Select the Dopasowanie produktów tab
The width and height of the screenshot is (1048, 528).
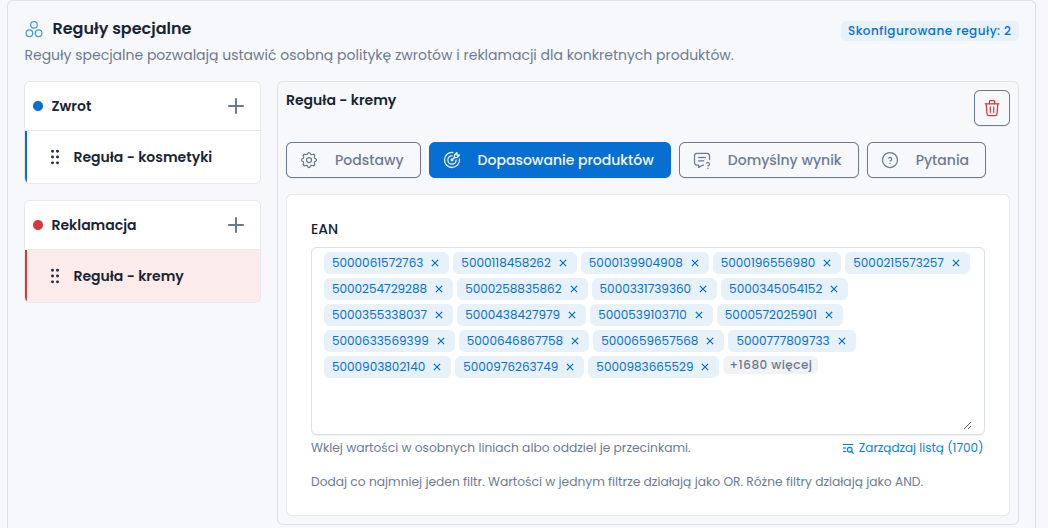pos(549,160)
